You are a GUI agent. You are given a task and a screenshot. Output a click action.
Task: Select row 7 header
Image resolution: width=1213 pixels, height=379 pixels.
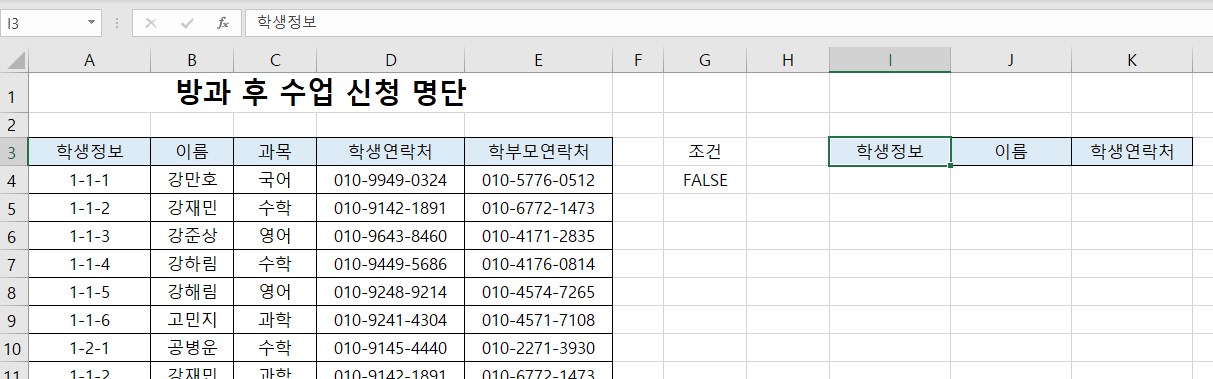14,264
